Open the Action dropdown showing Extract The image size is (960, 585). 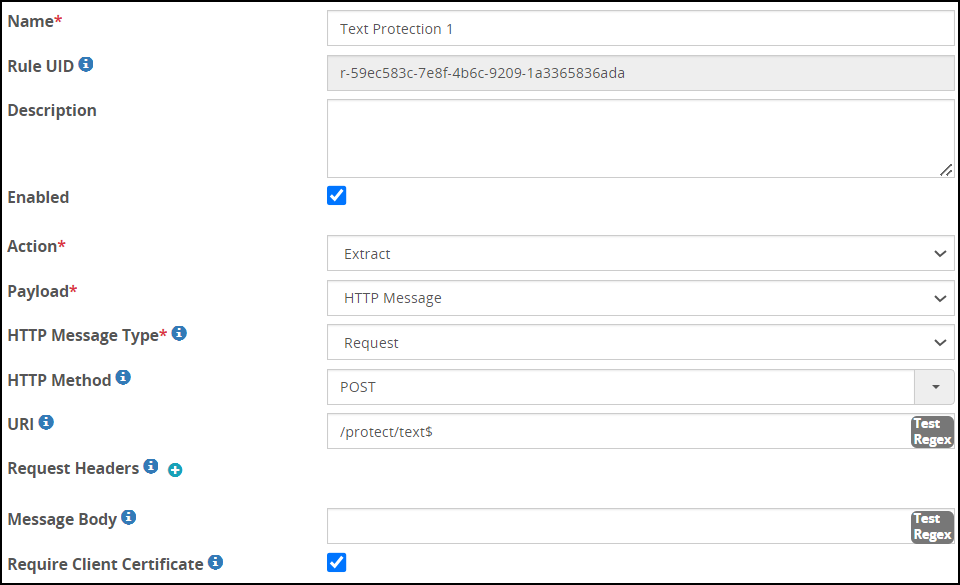click(x=640, y=253)
